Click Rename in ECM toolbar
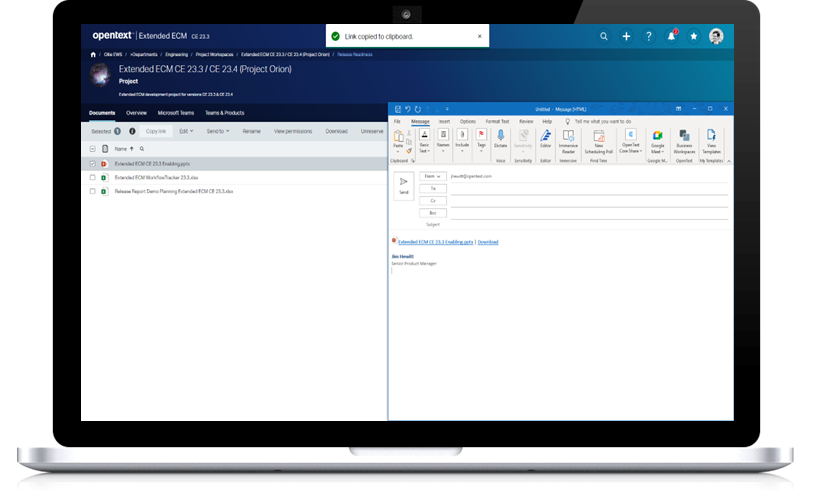This screenshot has width=813, height=499. tap(251, 131)
